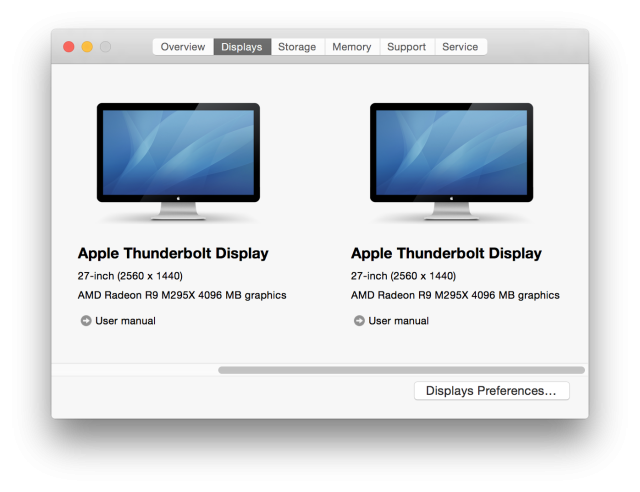This screenshot has width=640, height=492.
Task: Click arrow icon beside left User manual
Action: click(x=86, y=321)
